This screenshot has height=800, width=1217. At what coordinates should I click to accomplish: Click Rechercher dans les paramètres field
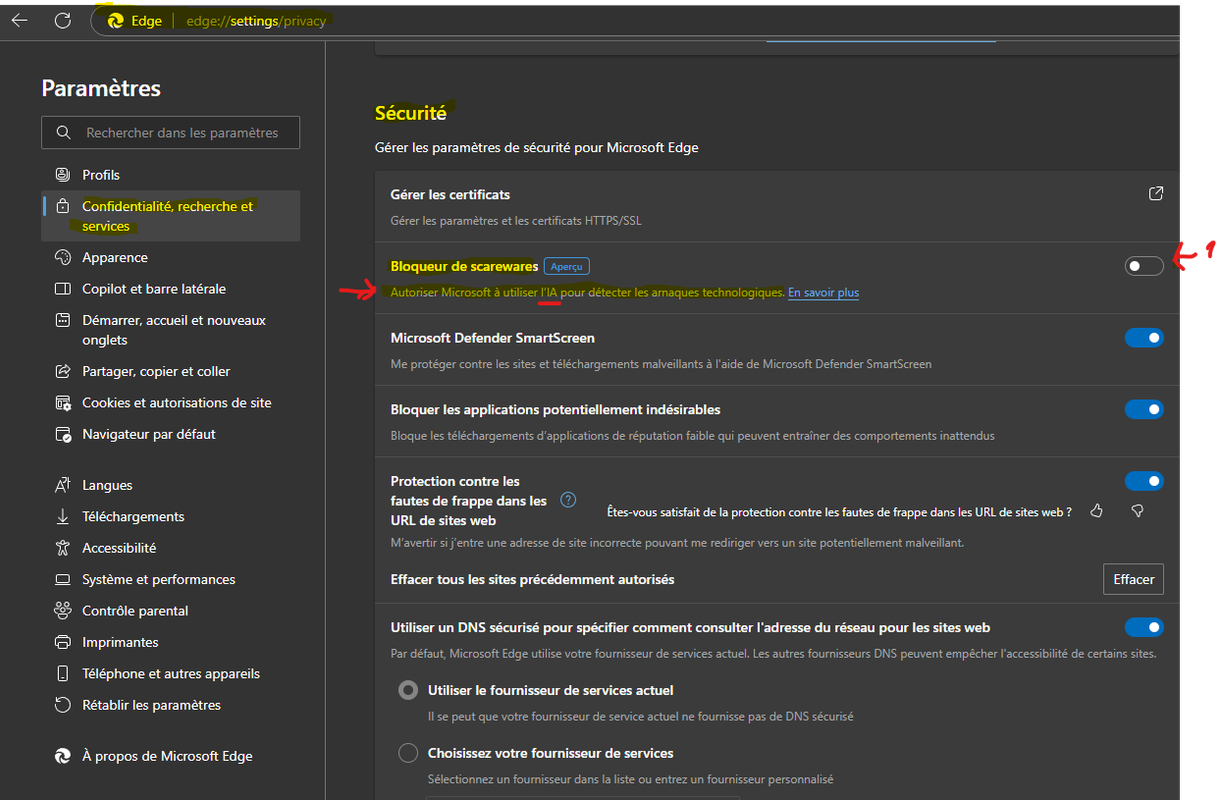click(x=171, y=132)
